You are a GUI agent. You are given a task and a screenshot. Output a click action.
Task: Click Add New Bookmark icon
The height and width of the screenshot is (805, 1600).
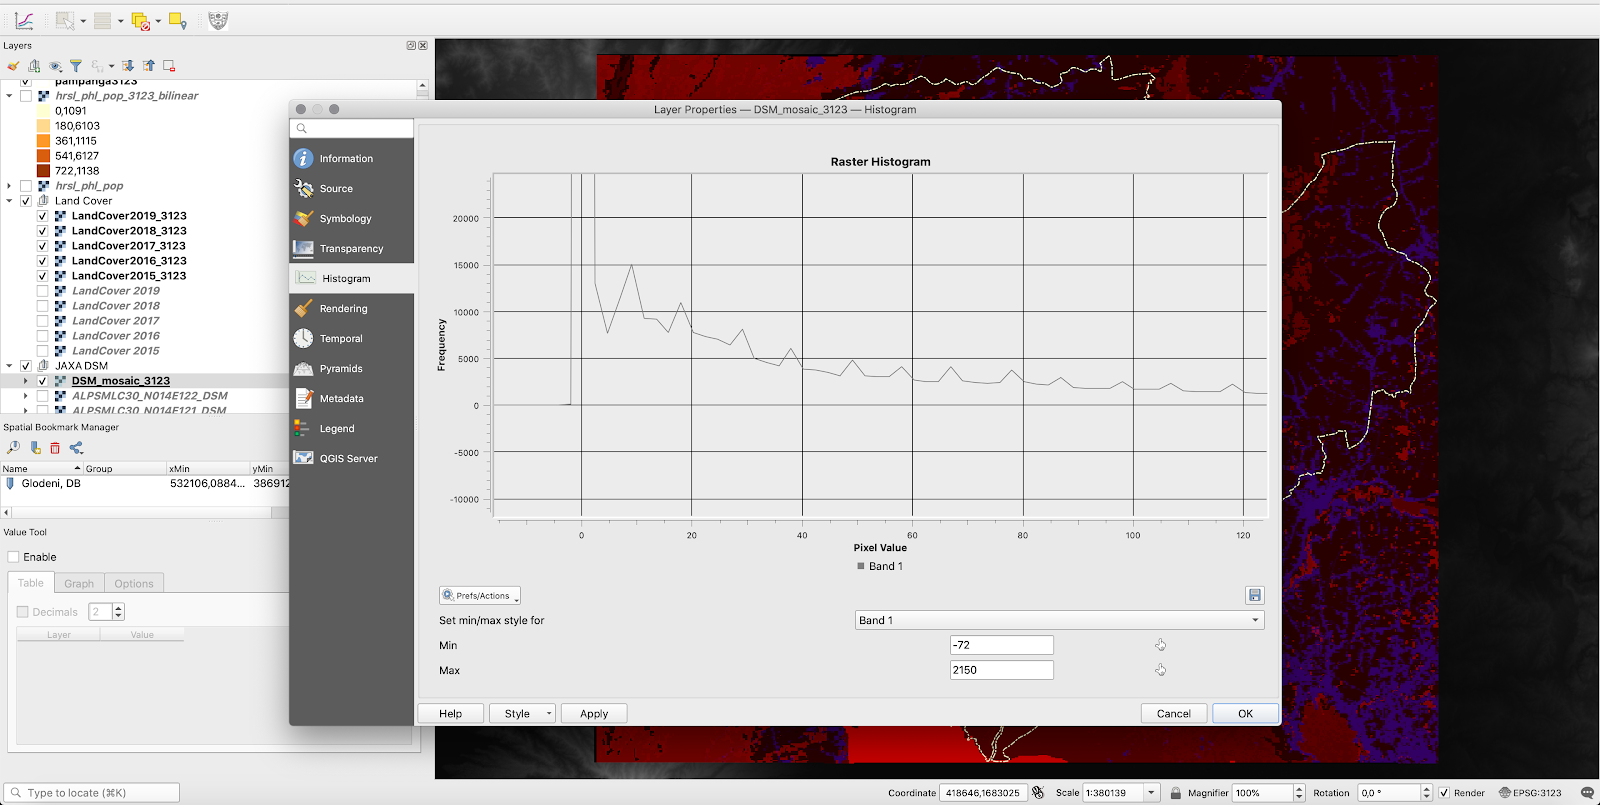35,448
